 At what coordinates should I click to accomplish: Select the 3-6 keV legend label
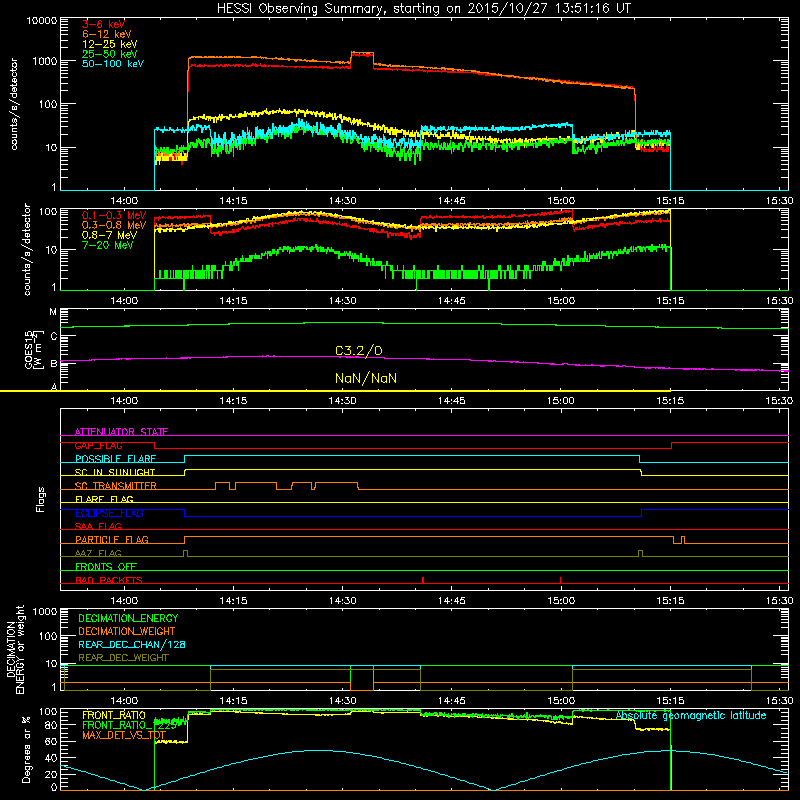pos(104,24)
